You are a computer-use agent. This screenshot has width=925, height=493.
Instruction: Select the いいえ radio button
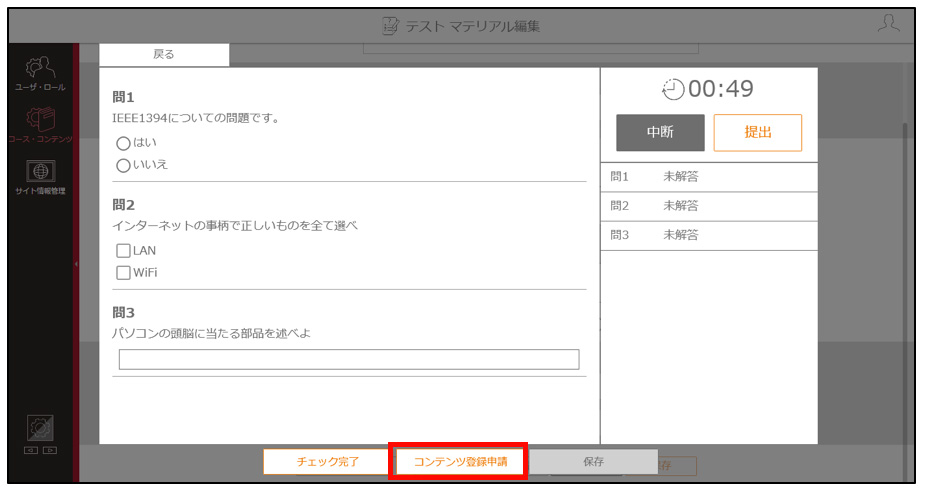123,166
